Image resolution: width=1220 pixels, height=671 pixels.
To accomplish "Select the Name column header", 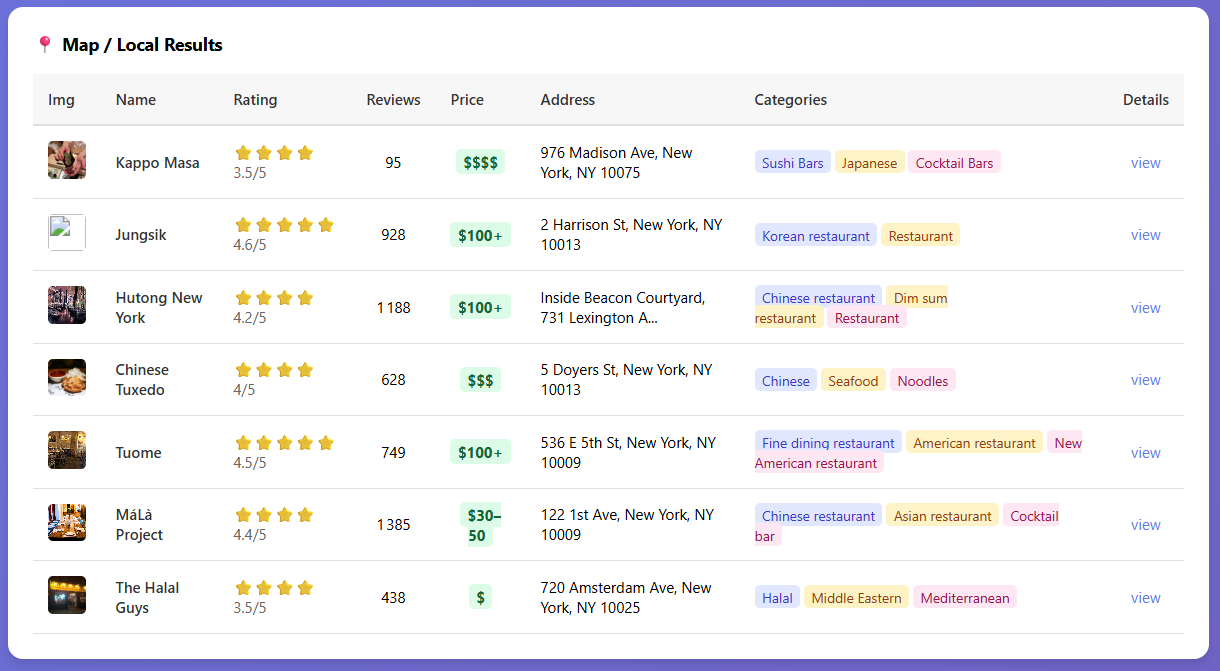I will coord(137,99).
